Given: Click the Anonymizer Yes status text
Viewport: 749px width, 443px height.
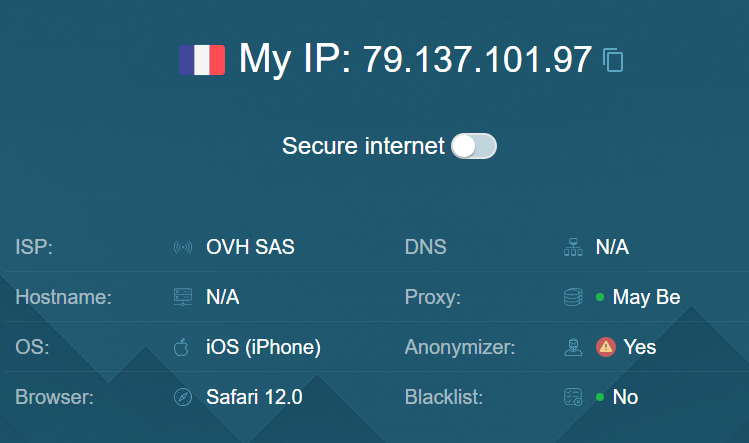Looking at the screenshot, I should 640,347.
